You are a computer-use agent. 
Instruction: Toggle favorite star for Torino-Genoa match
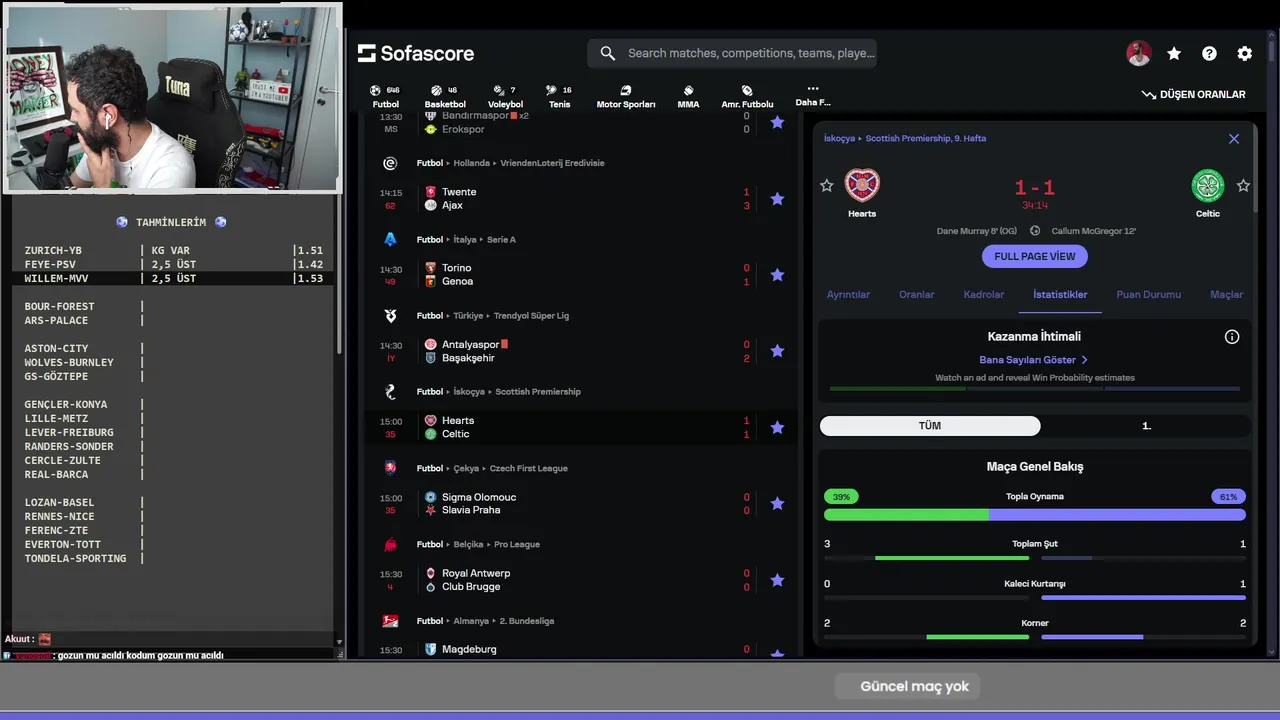777,275
